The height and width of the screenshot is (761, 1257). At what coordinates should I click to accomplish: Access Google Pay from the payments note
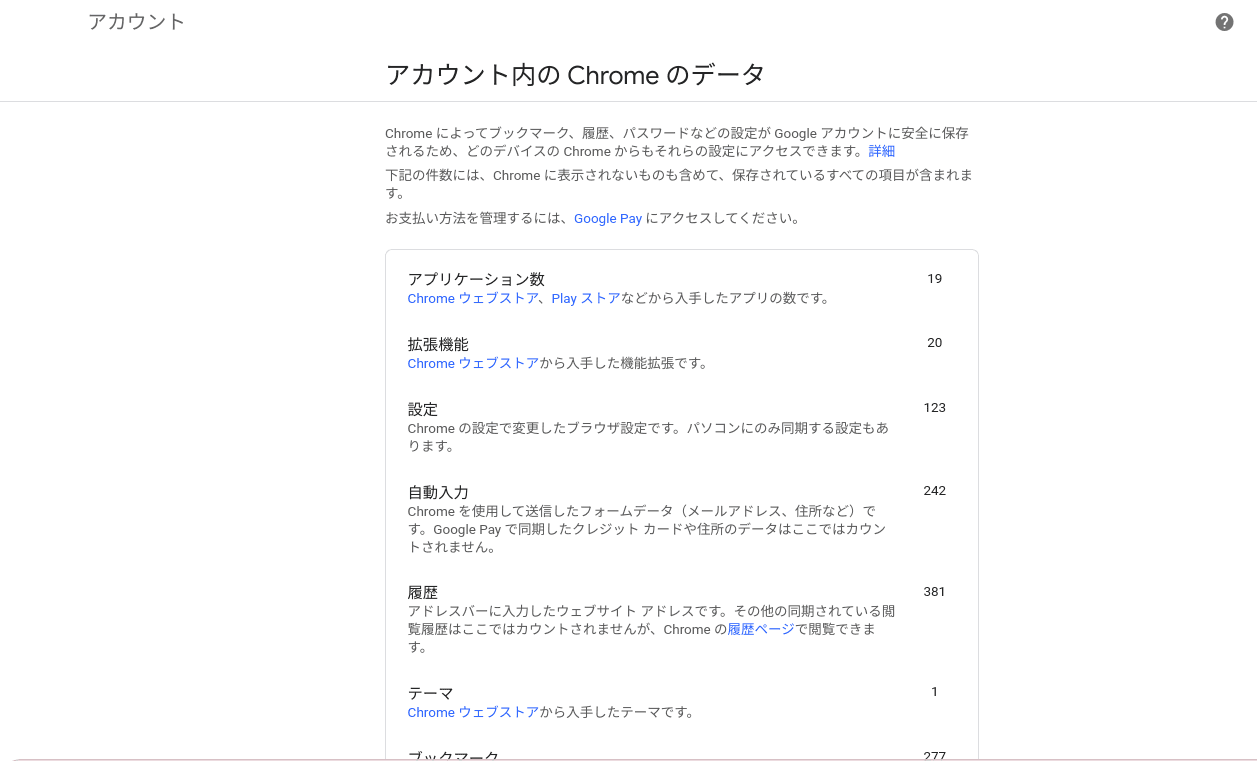tap(607, 218)
